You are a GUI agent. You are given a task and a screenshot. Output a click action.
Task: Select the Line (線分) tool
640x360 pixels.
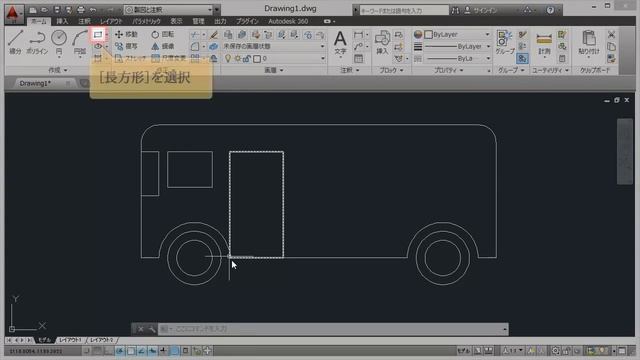[15, 42]
